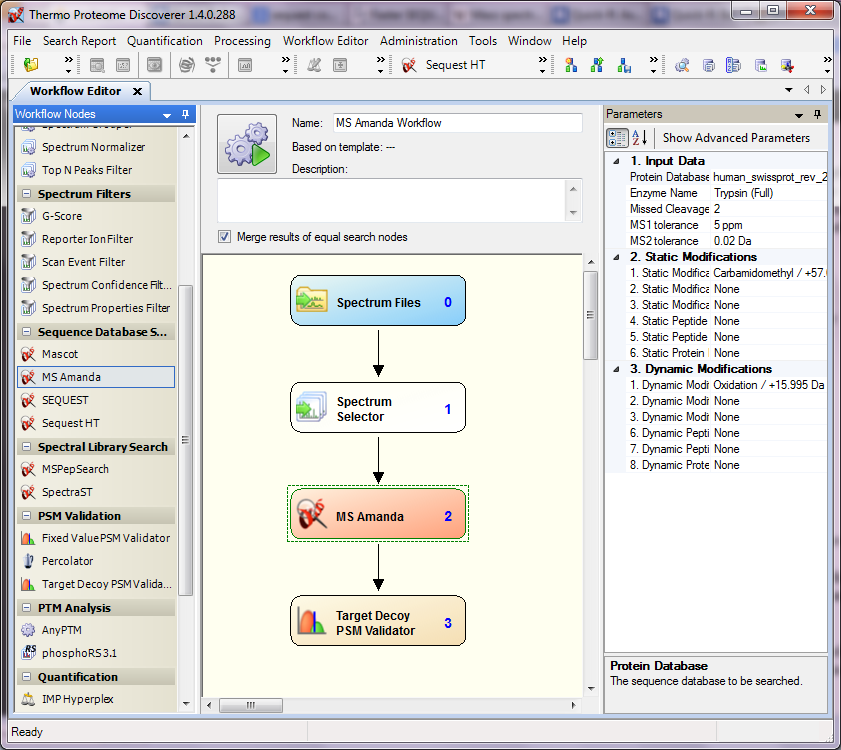The image size is (841, 750).
Task: Open the Tools menu
Action: (483, 41)
